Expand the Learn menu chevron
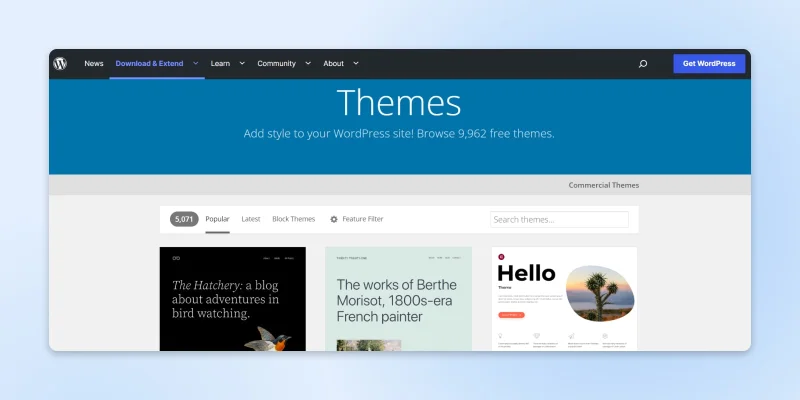The image size is (800, 400). [x=242, y=63]
